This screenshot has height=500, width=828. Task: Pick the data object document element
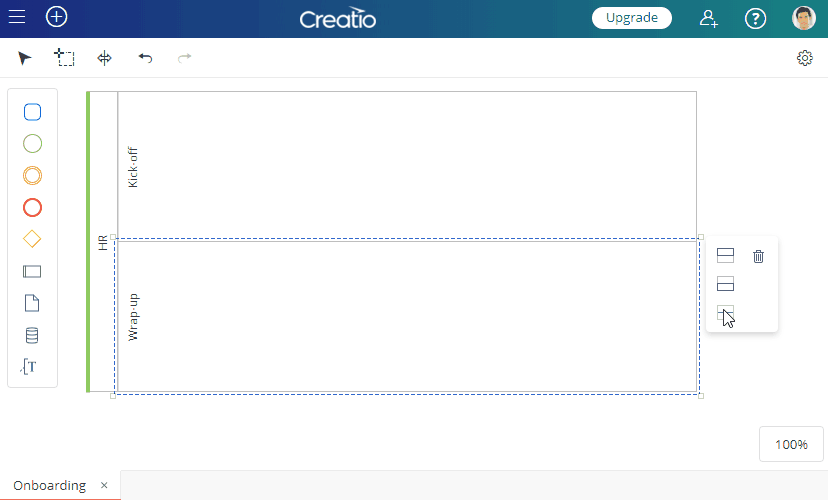[x=32, y=303]
